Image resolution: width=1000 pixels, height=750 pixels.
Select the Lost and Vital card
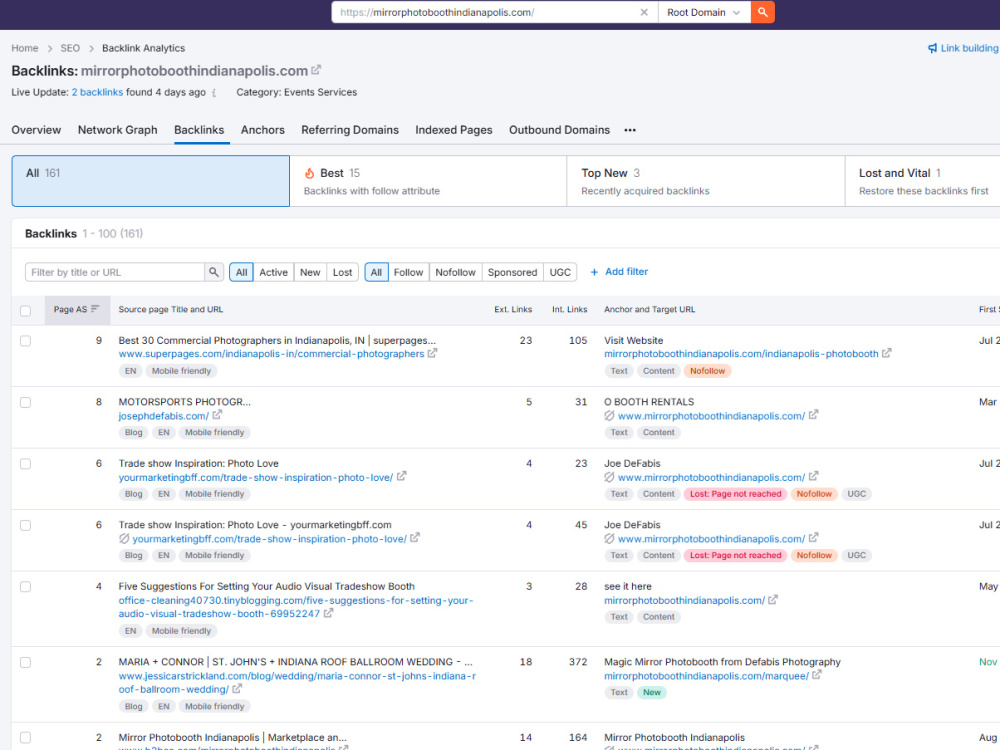click(x=922, y=181)
